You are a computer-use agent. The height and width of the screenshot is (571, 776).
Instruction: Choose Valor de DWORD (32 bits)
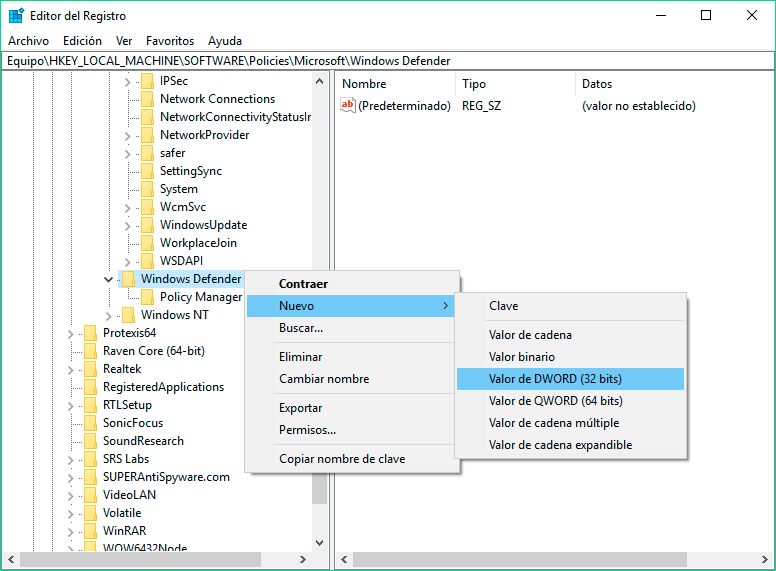pos(570,379)
